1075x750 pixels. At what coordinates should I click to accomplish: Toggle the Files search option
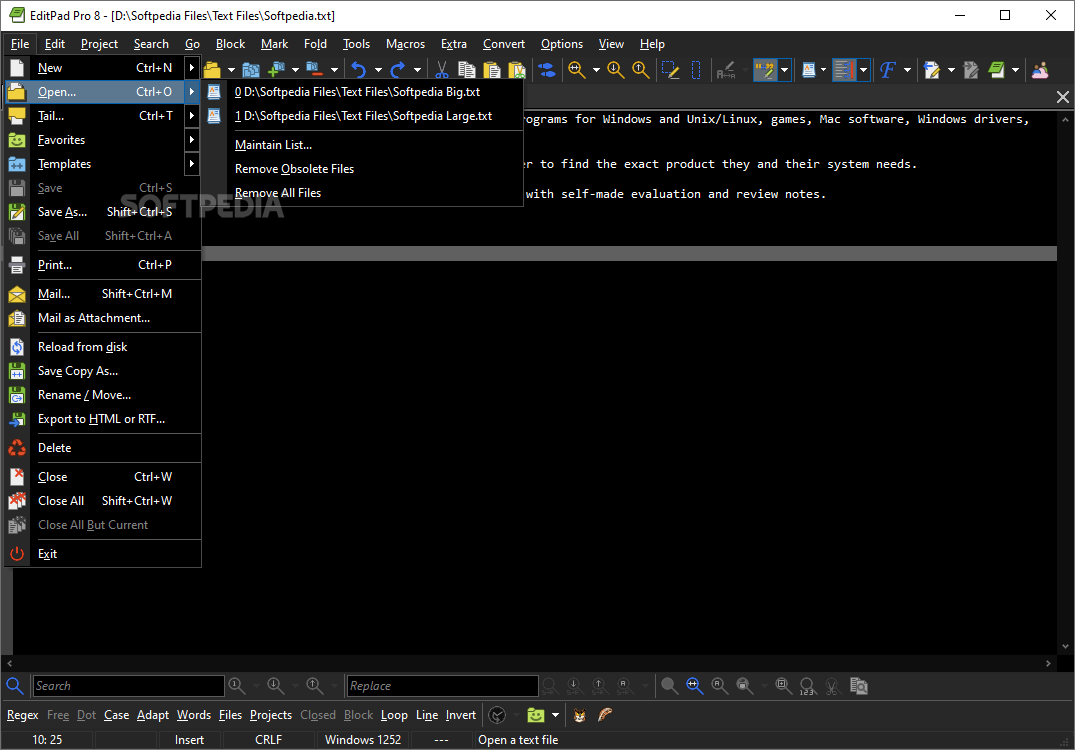pos(230,715)
